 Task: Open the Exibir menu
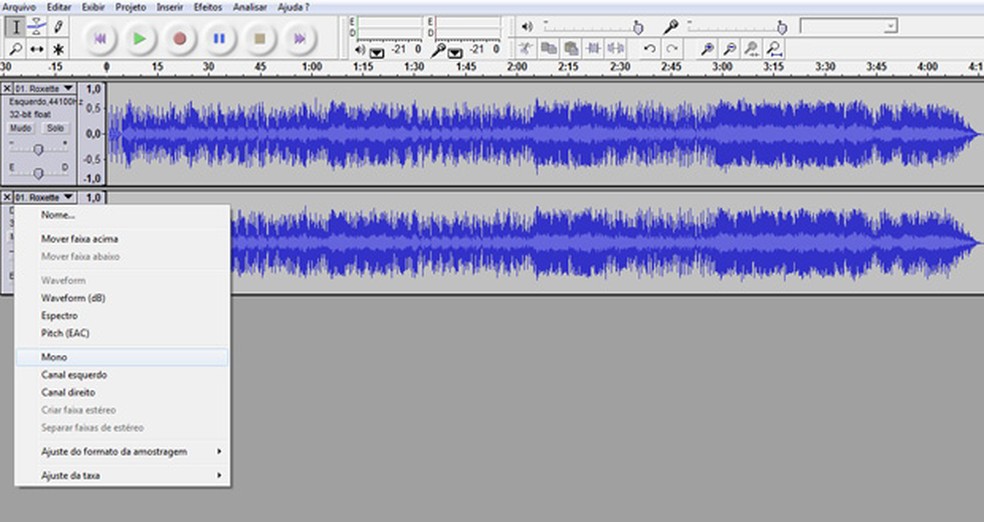[93, 8]
